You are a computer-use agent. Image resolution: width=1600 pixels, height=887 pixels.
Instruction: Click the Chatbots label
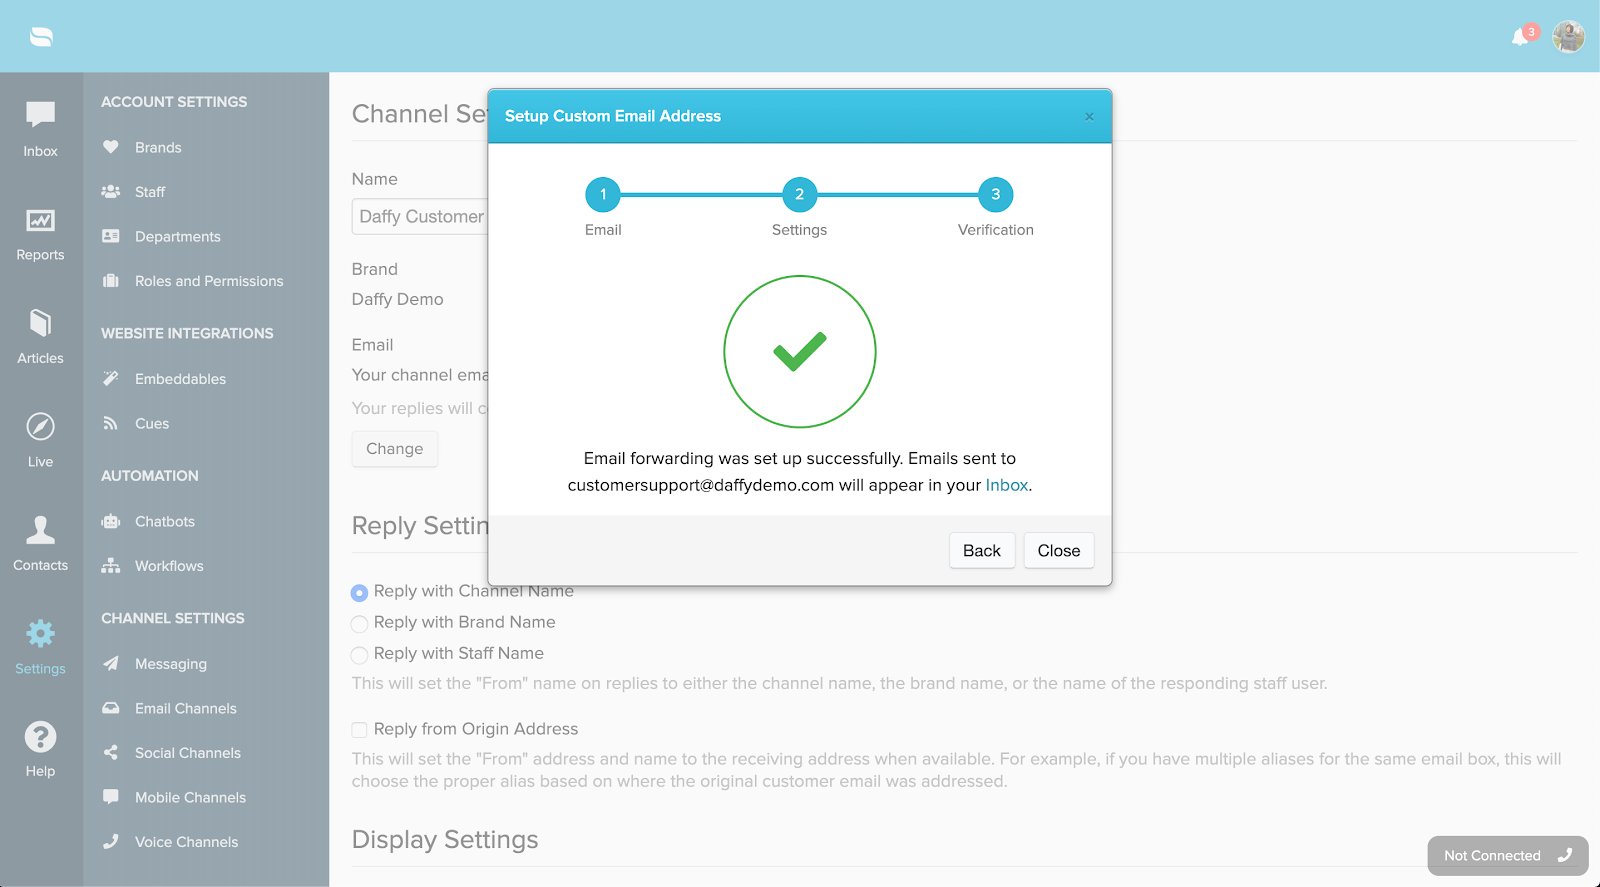(x=165, y=521)
